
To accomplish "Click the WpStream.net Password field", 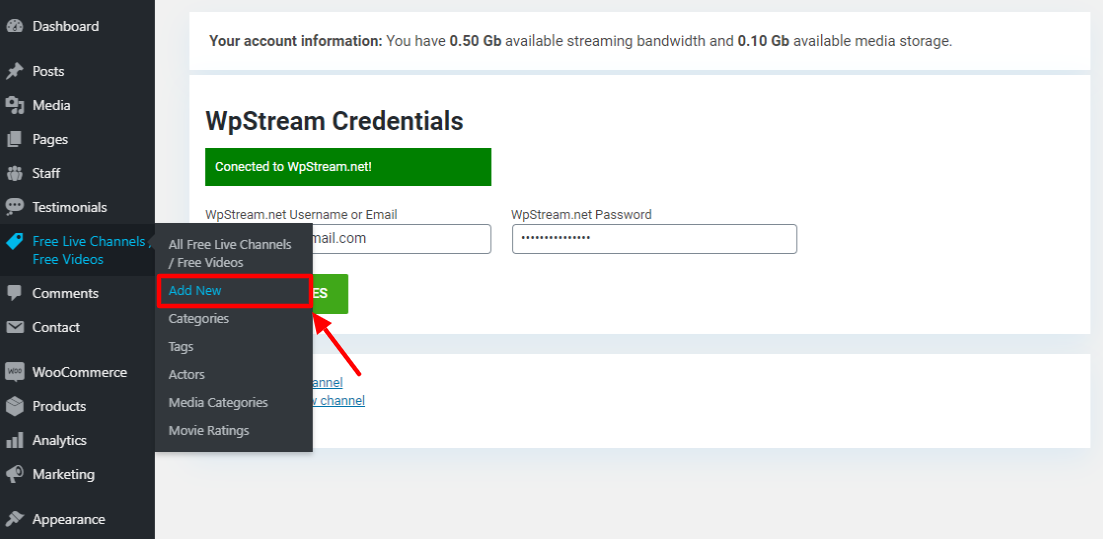I will point(654,239).
